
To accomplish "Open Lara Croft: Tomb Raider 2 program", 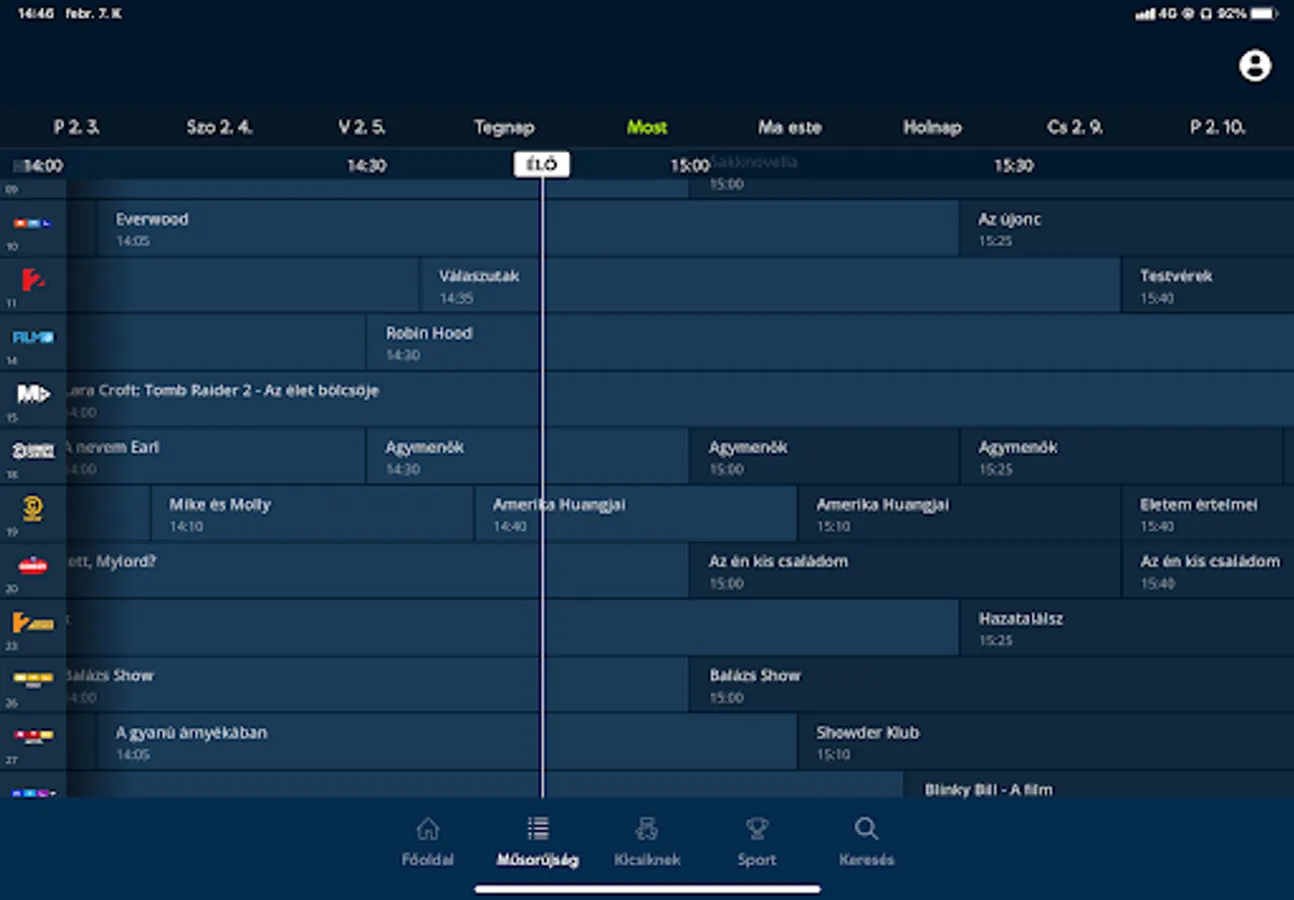I will [680, 399].
